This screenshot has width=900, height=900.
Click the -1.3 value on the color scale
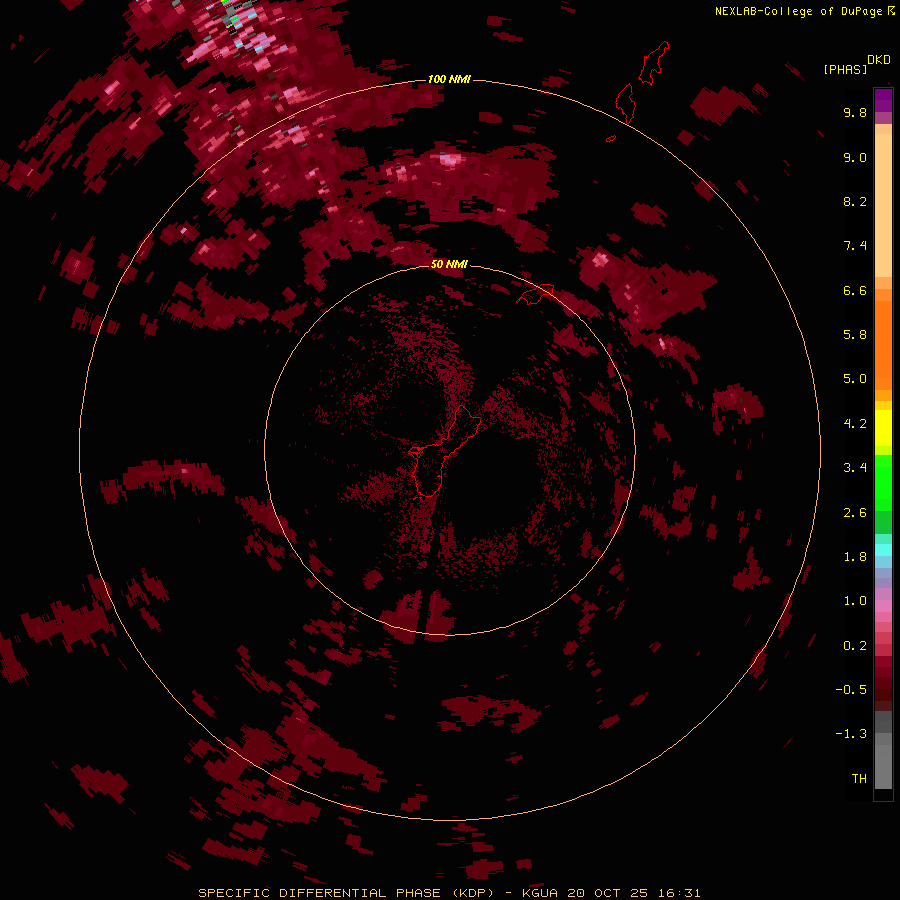[851, 734]
